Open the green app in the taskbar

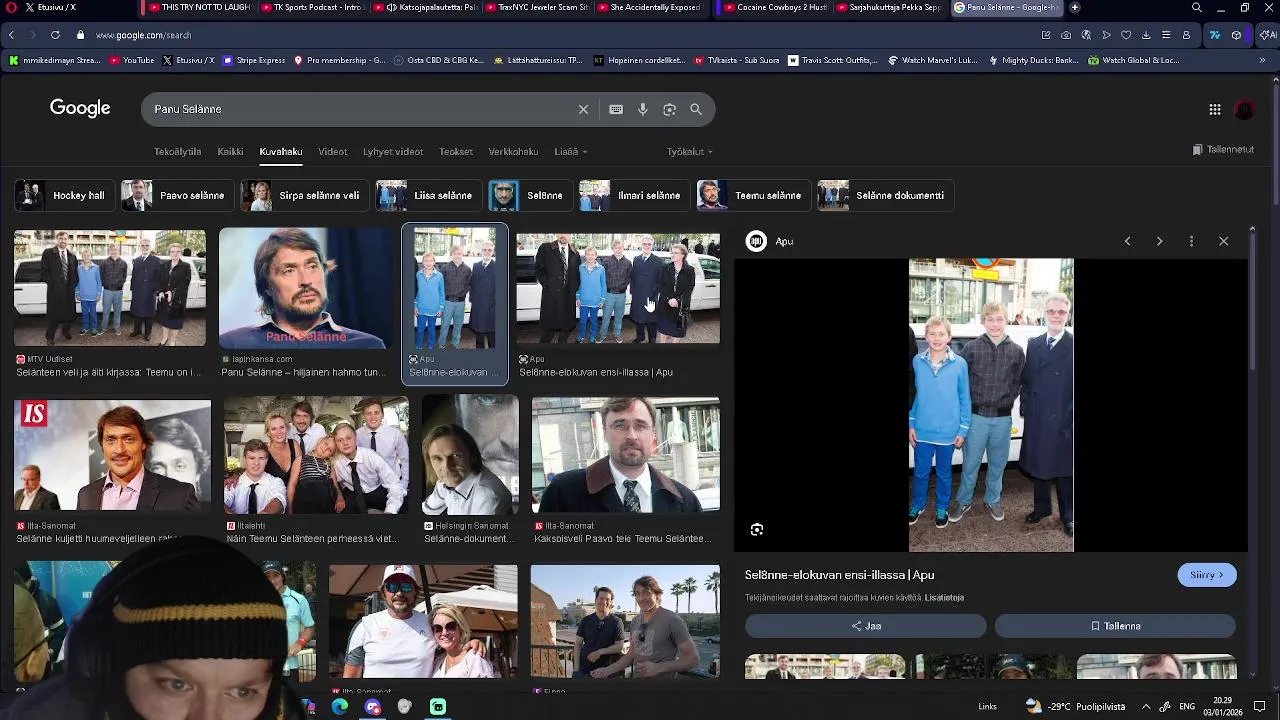click(x=438, y=707)
